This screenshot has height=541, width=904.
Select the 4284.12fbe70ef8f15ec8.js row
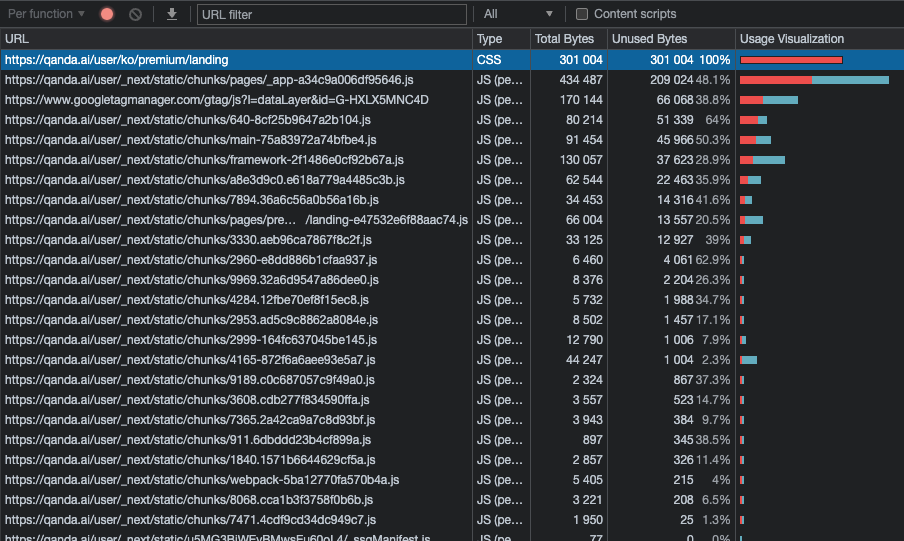(452, 300)
